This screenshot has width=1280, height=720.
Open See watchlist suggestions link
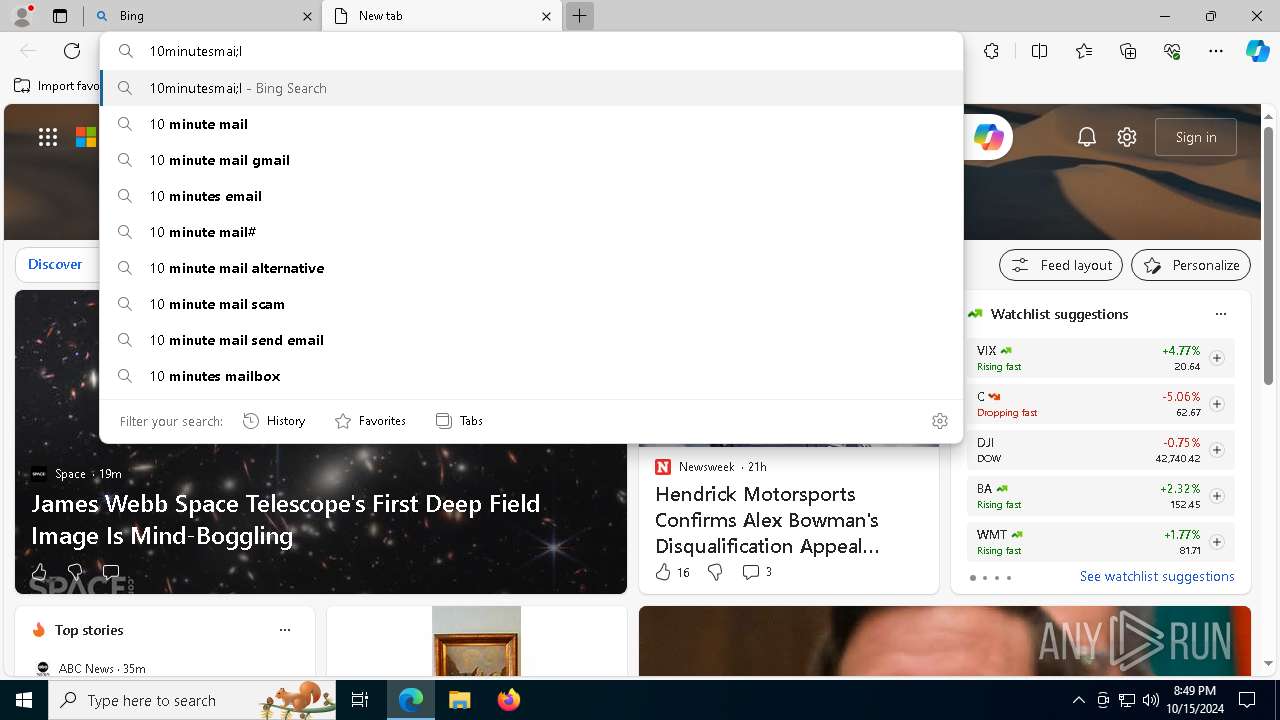1157,576
